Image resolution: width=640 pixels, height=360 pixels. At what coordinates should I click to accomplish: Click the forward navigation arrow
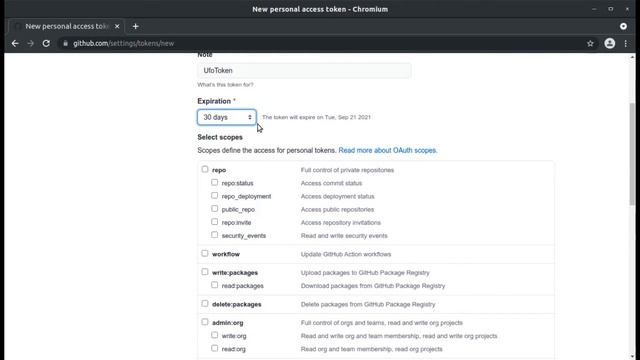click(x=31, y=43)
